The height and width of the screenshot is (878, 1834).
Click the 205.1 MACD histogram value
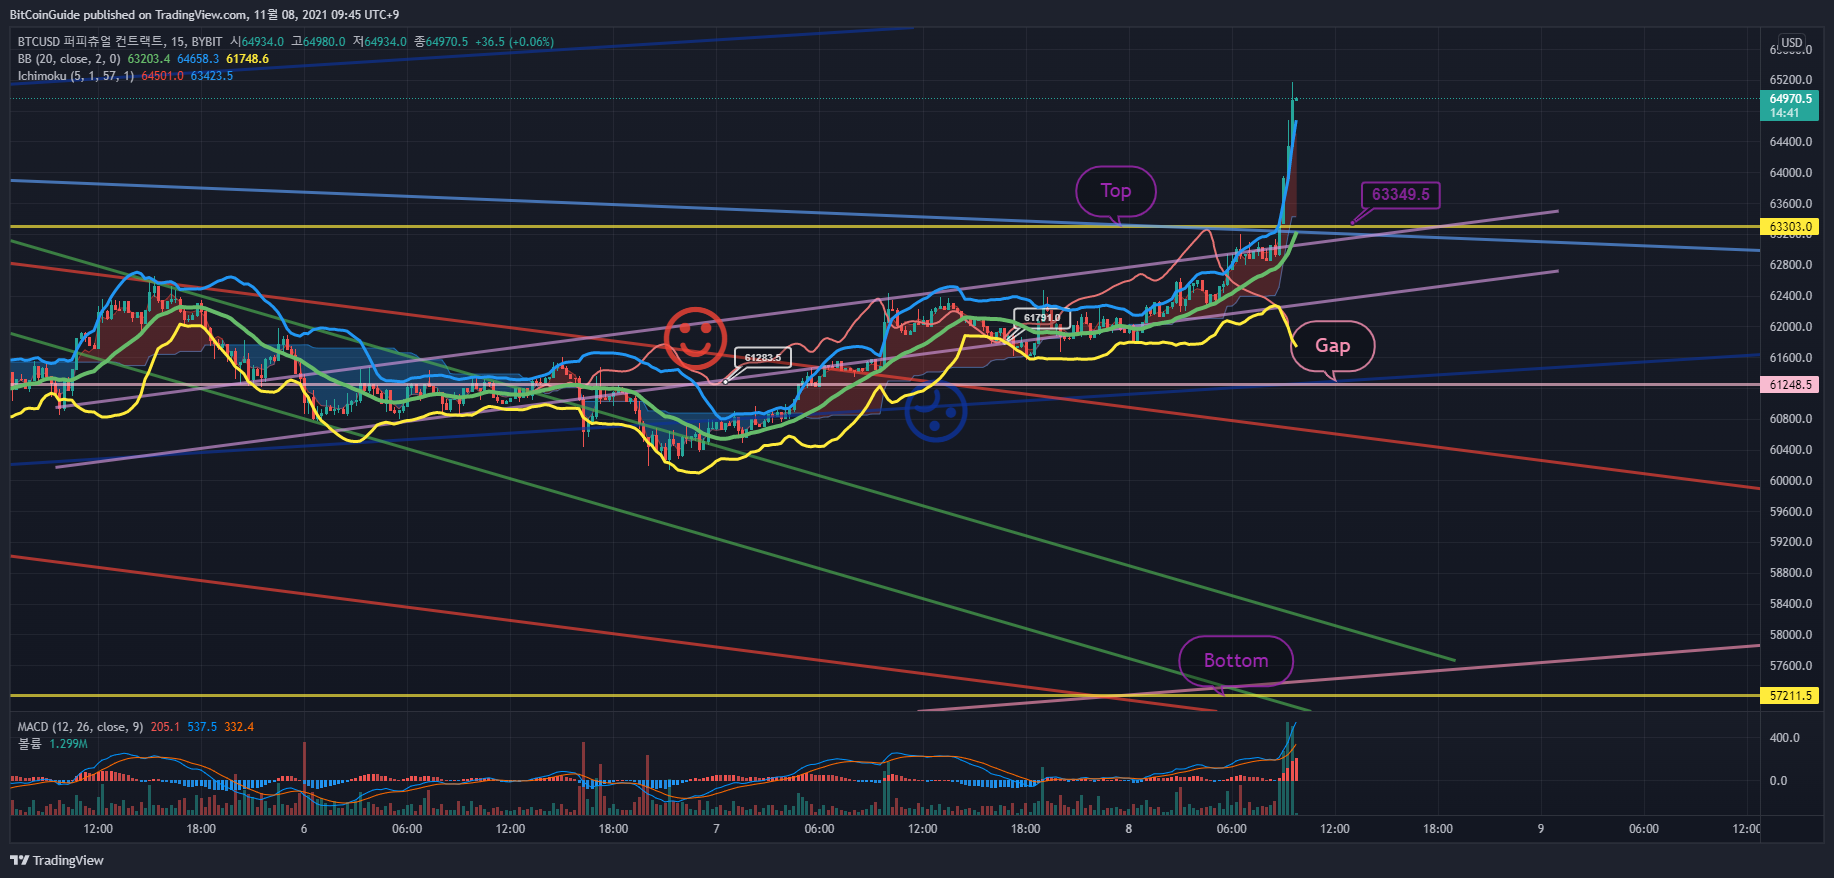[x=165, y=727]
